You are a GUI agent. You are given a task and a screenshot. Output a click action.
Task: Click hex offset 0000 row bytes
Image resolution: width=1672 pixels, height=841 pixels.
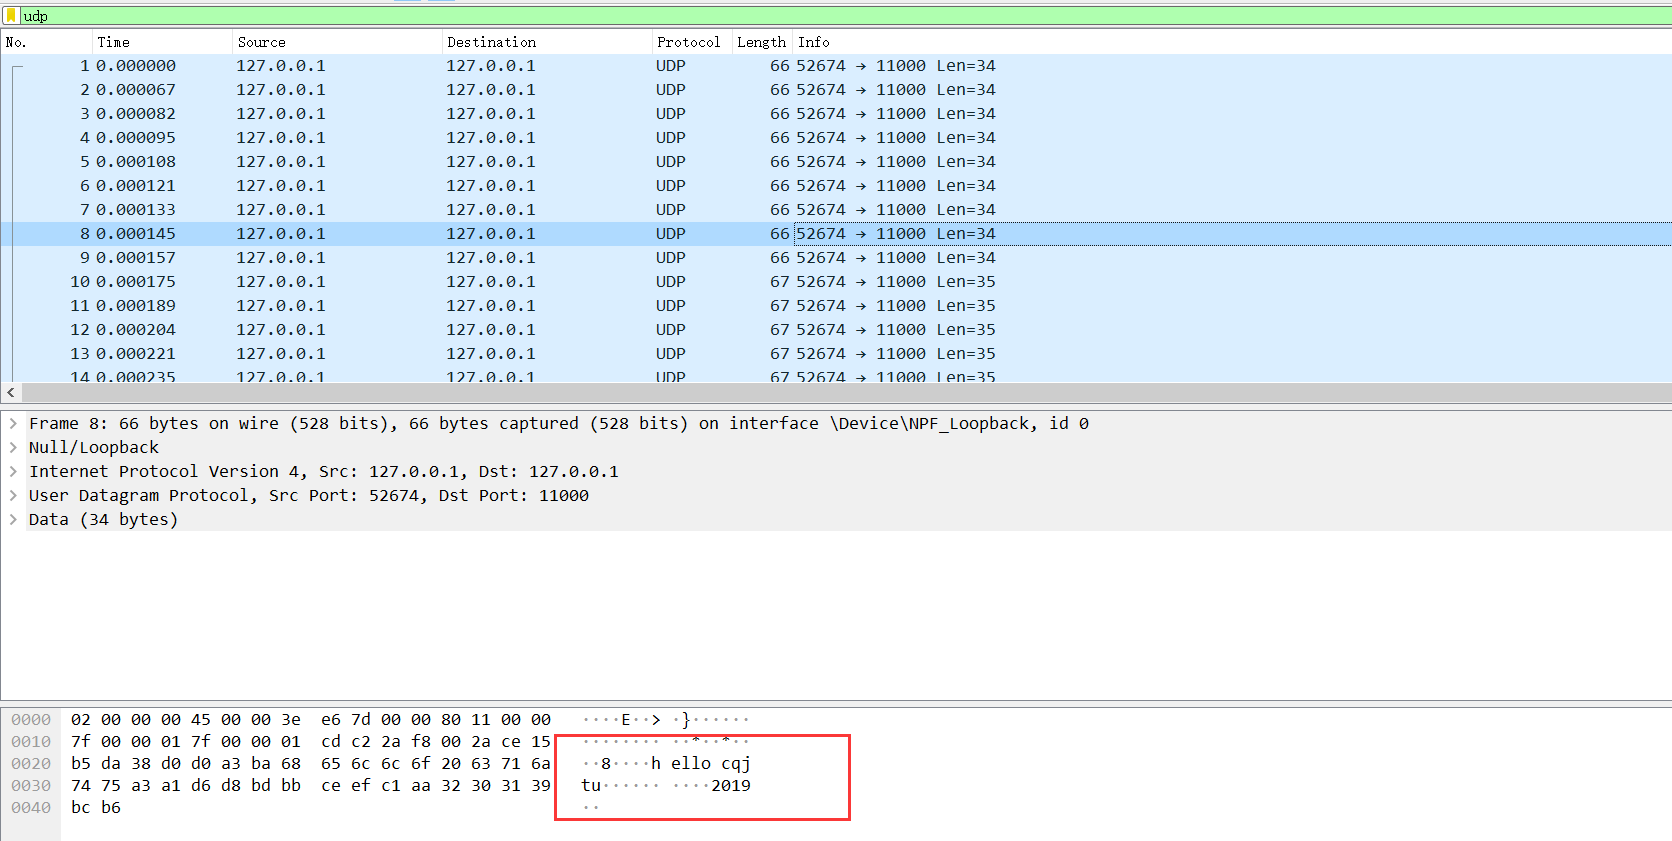pos(310,720)
